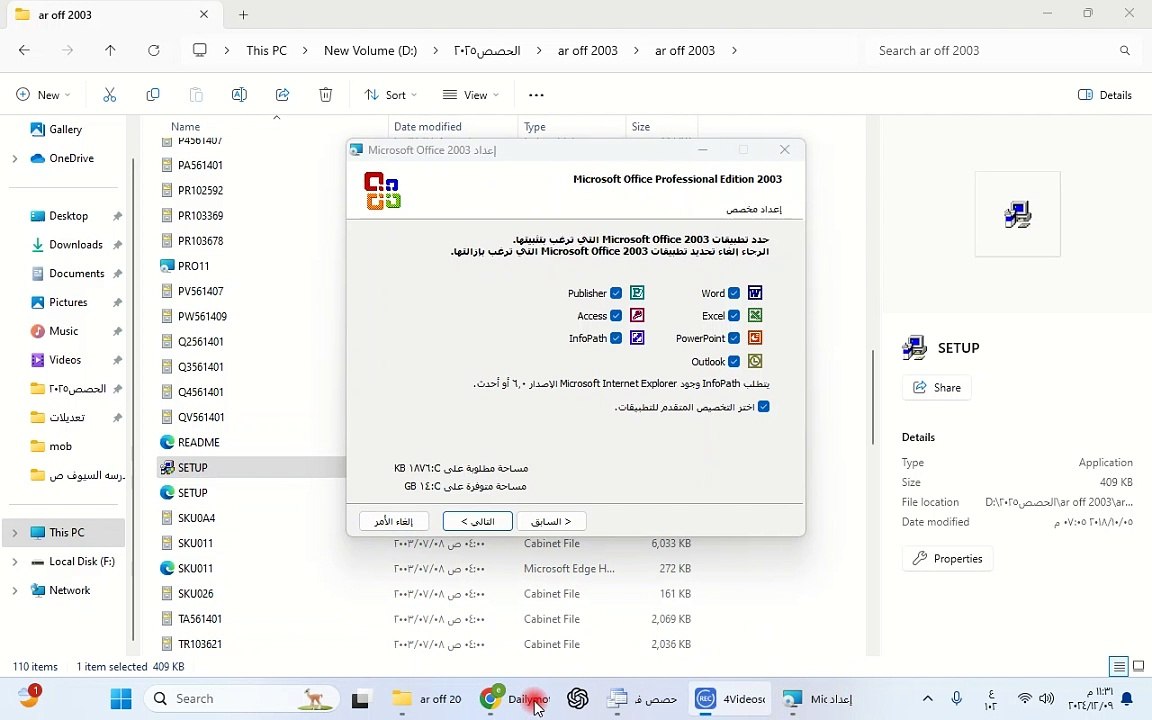
Task: Switch to large thumbnails view in status bar
Action: click(x=1138, y=666)
